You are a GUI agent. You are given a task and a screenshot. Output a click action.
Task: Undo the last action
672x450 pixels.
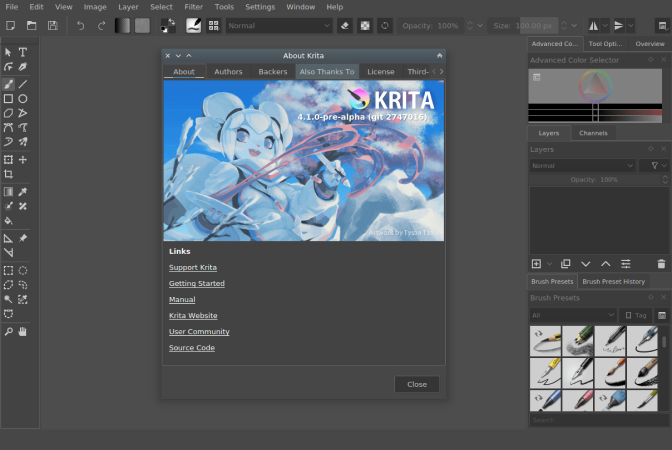point(80,26)
